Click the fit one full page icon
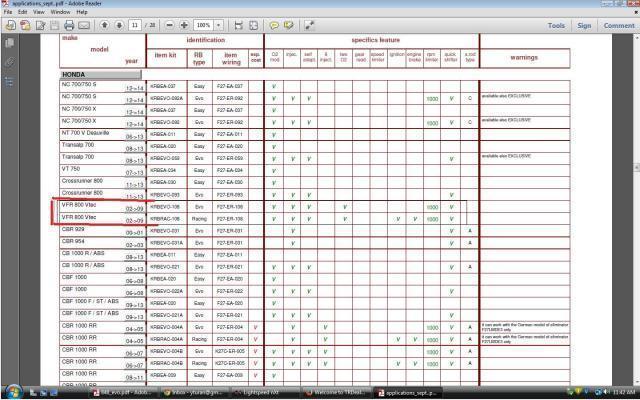 coord(253,25)
